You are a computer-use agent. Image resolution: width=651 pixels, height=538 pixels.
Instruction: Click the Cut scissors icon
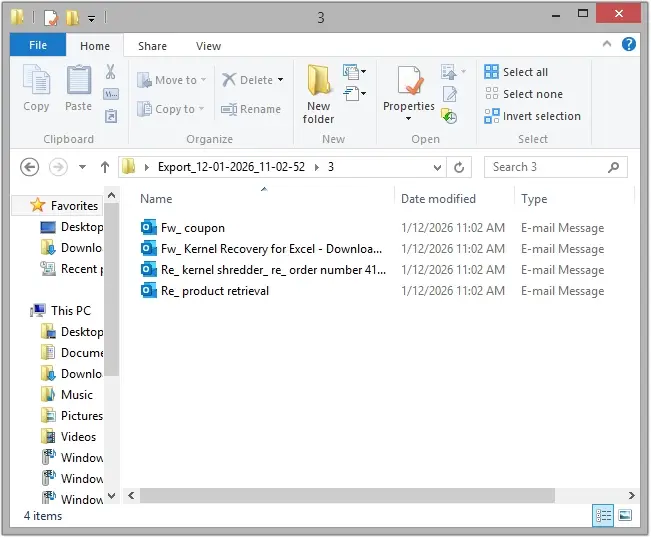tap(110, 71)
